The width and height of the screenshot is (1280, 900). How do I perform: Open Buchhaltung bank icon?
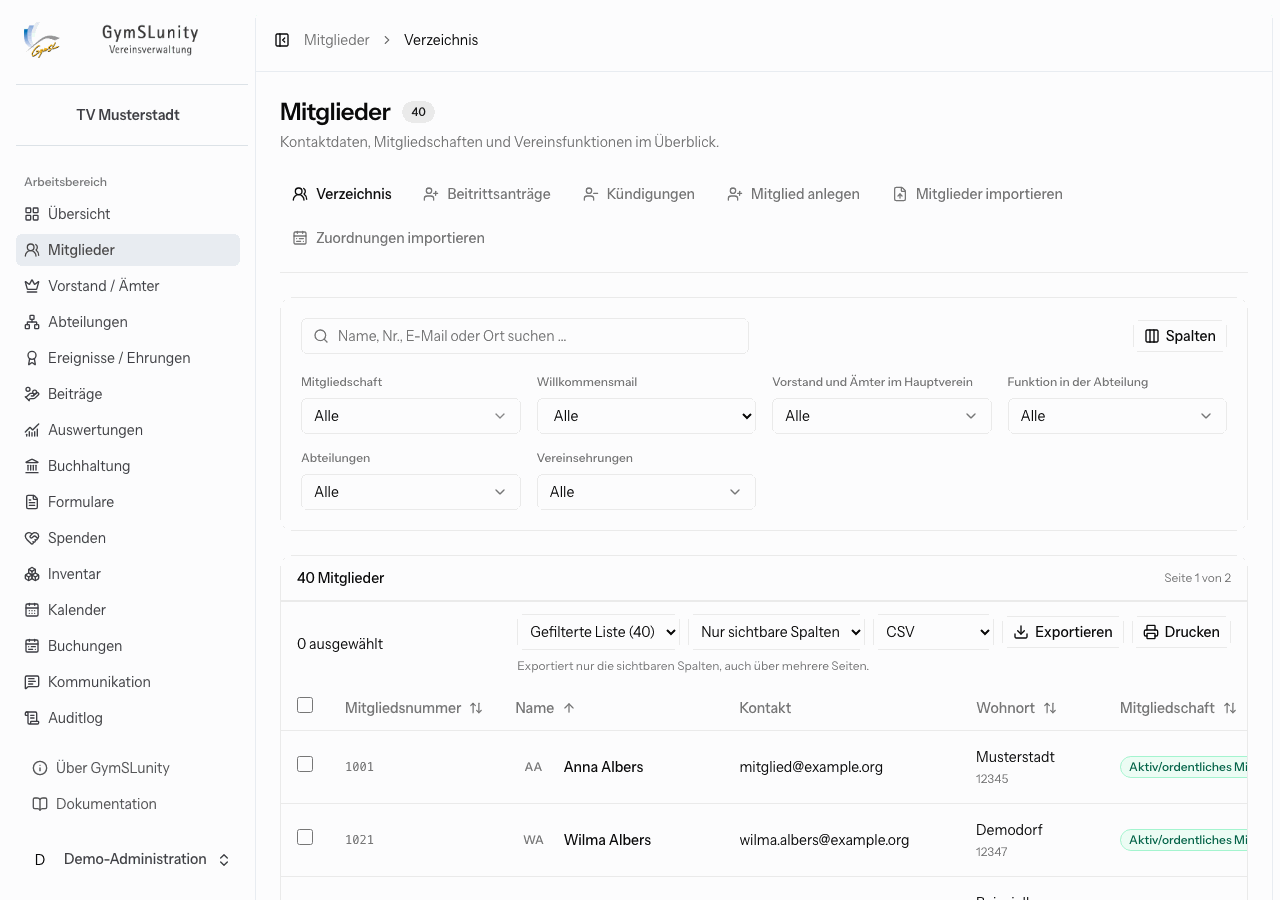coord(32,466)
